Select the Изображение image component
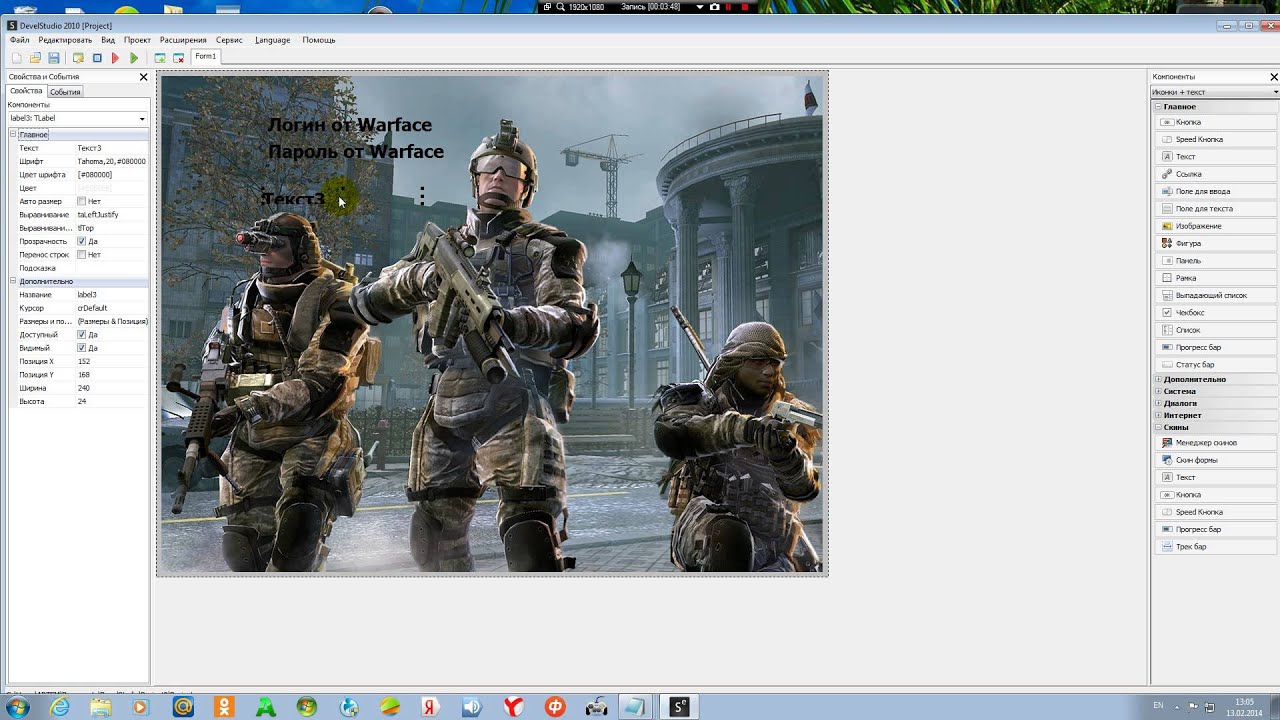Image resolution: width=1280 pixels, height=720 pixels. (1215, 226)
